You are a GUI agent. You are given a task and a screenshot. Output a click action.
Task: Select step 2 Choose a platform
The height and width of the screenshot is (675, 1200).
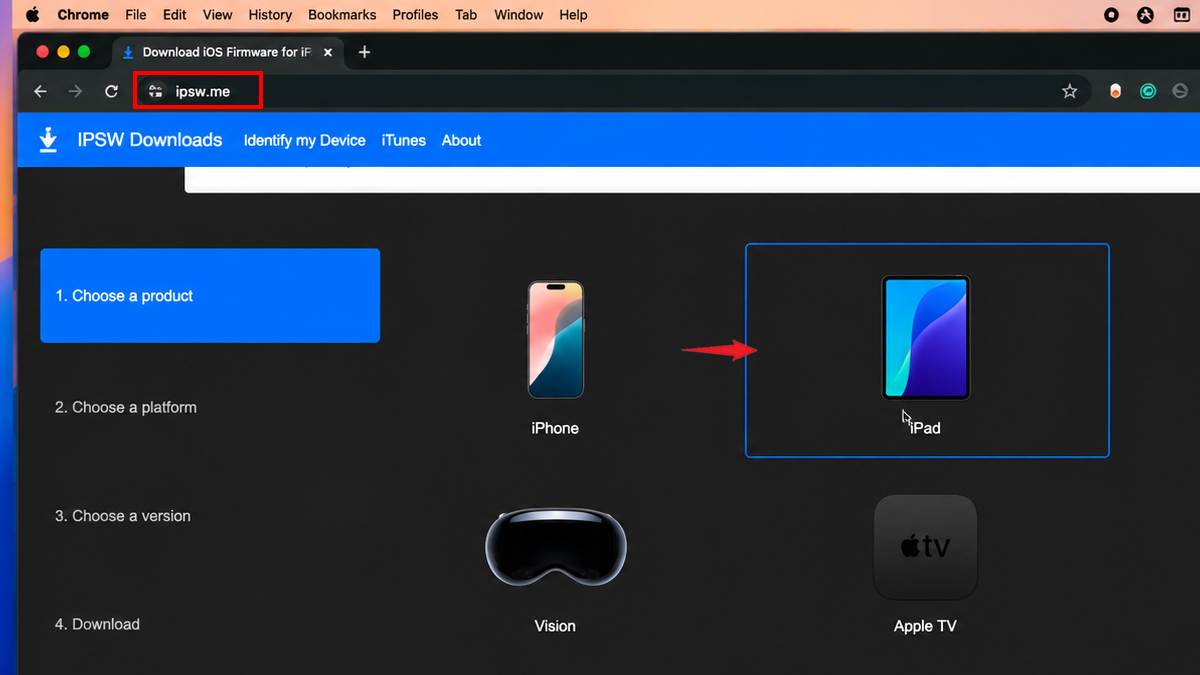pyautogui.click(x=126, y=407)
